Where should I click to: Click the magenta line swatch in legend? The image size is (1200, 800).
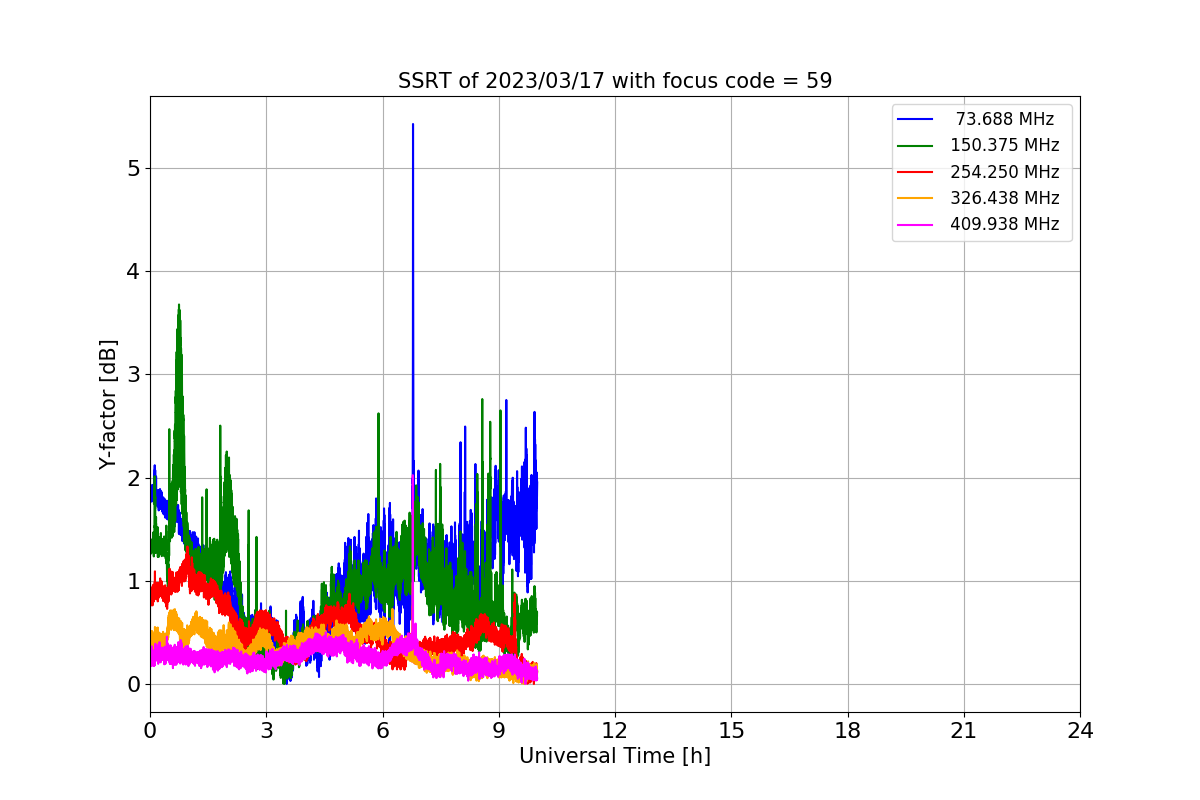point(915,225)
